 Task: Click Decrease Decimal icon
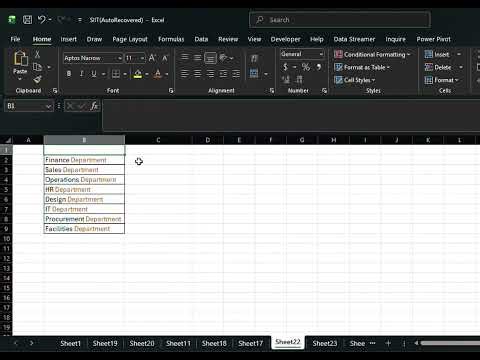299,79
